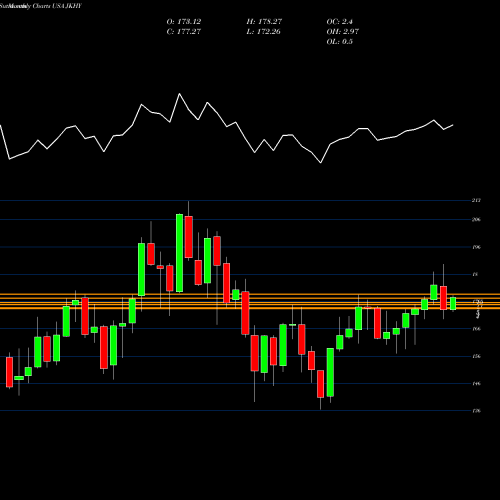The image size is (500, 500).
Task: Click the '206' price axis label
Action: [x=476, y=220]
